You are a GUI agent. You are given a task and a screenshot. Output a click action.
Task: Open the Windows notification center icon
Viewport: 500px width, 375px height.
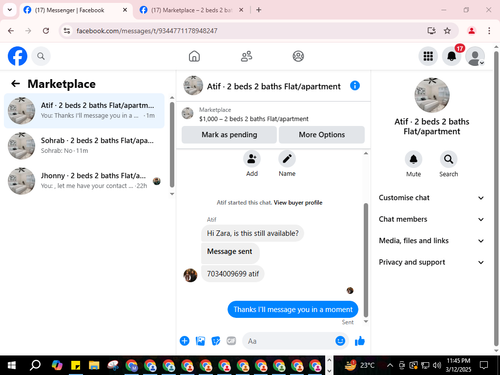(x=484, y=366)
